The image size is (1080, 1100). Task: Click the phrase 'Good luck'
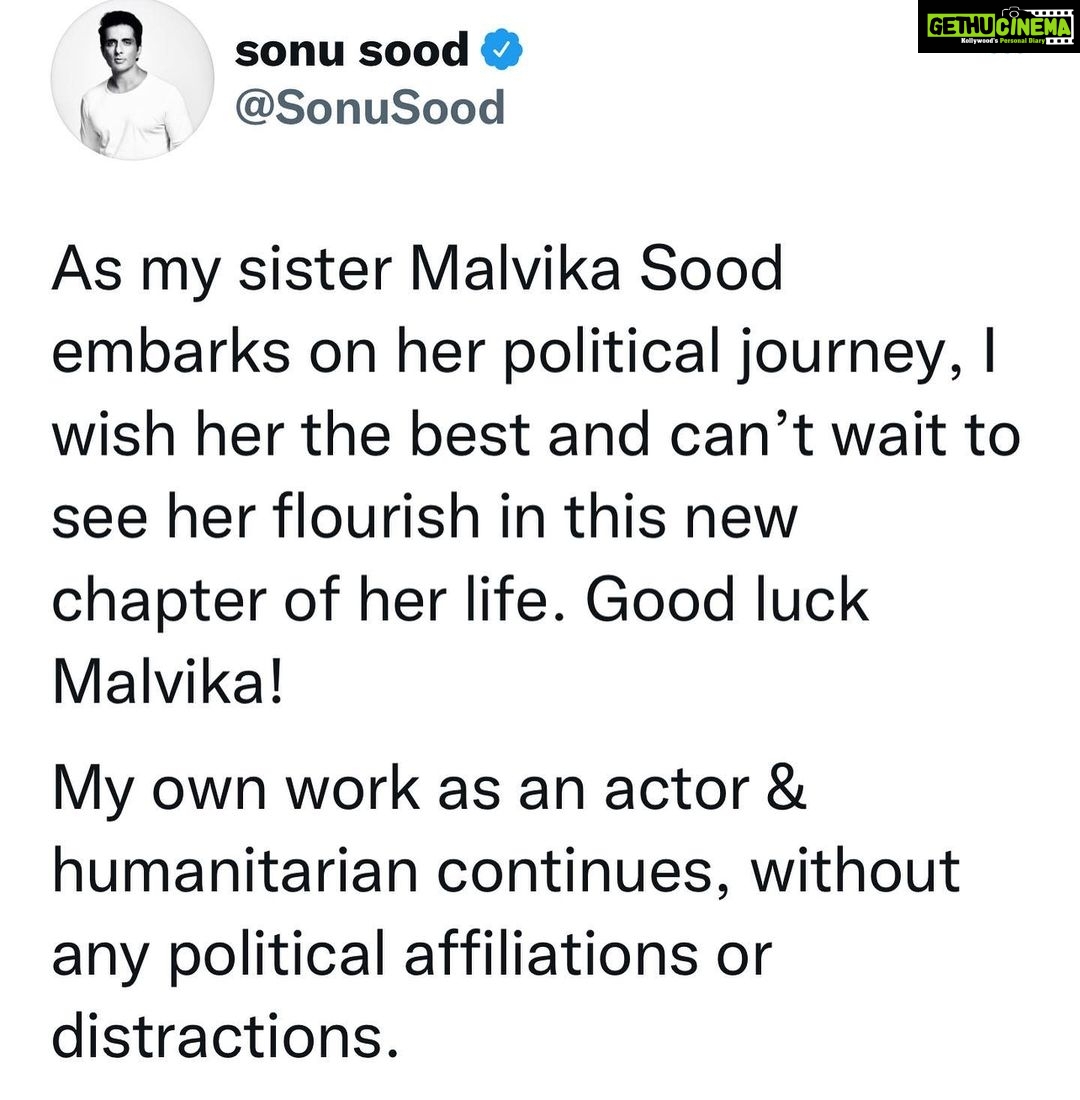pyautogui.click(x=727, y=600)
